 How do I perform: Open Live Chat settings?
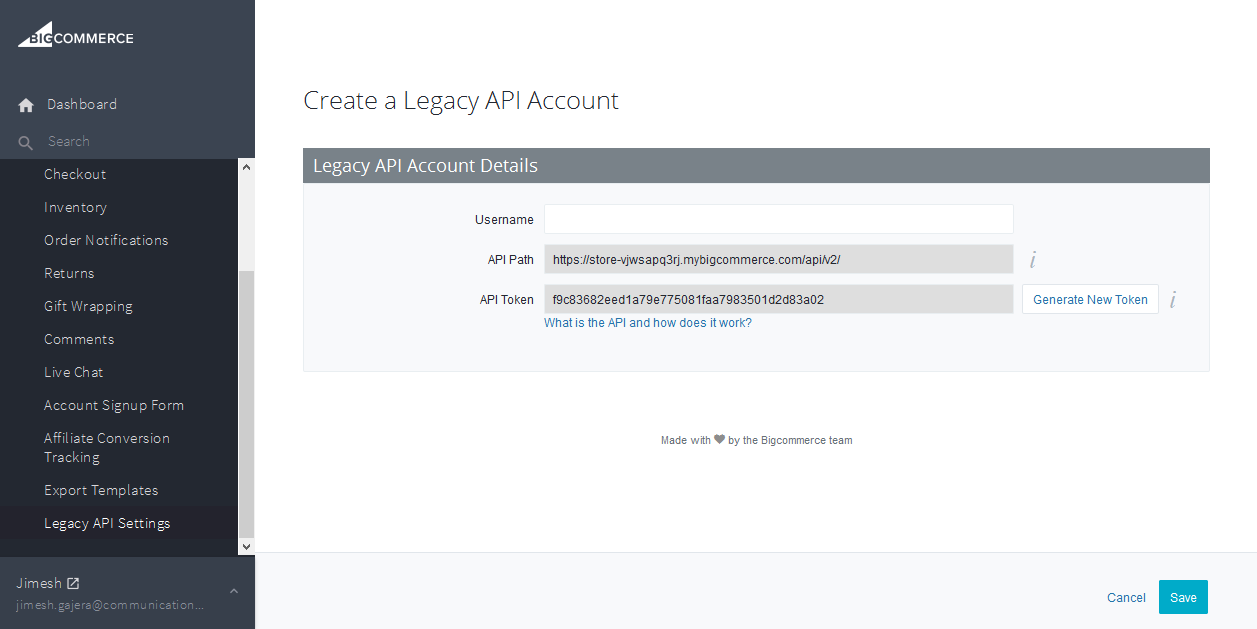74,372
